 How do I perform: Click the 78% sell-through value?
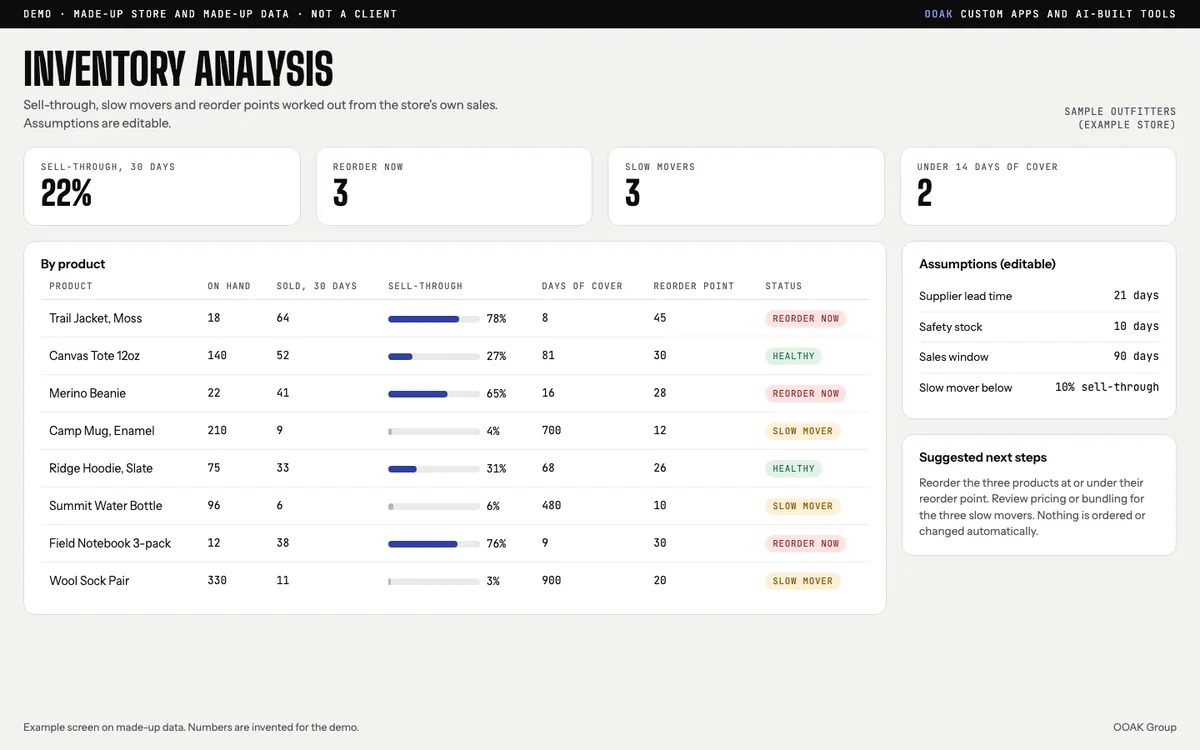496,319
